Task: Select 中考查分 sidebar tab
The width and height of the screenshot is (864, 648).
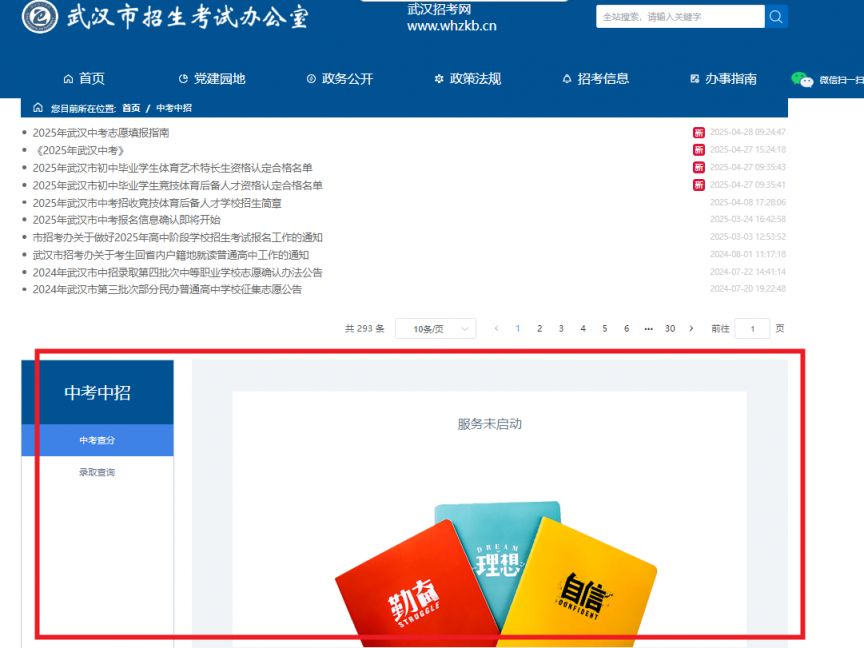Action: 97,440
